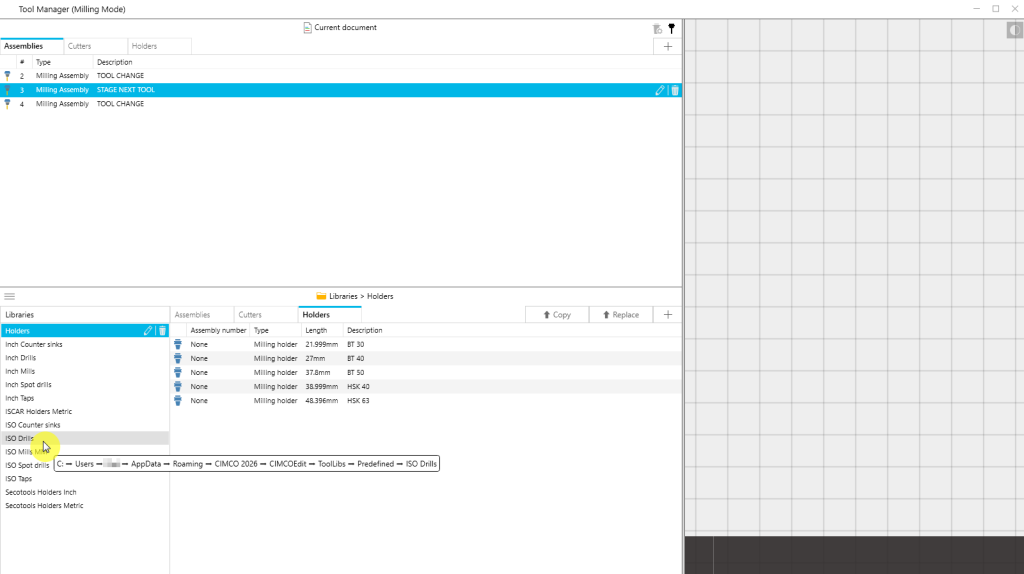Switch to library Assemblies tab

193,315
